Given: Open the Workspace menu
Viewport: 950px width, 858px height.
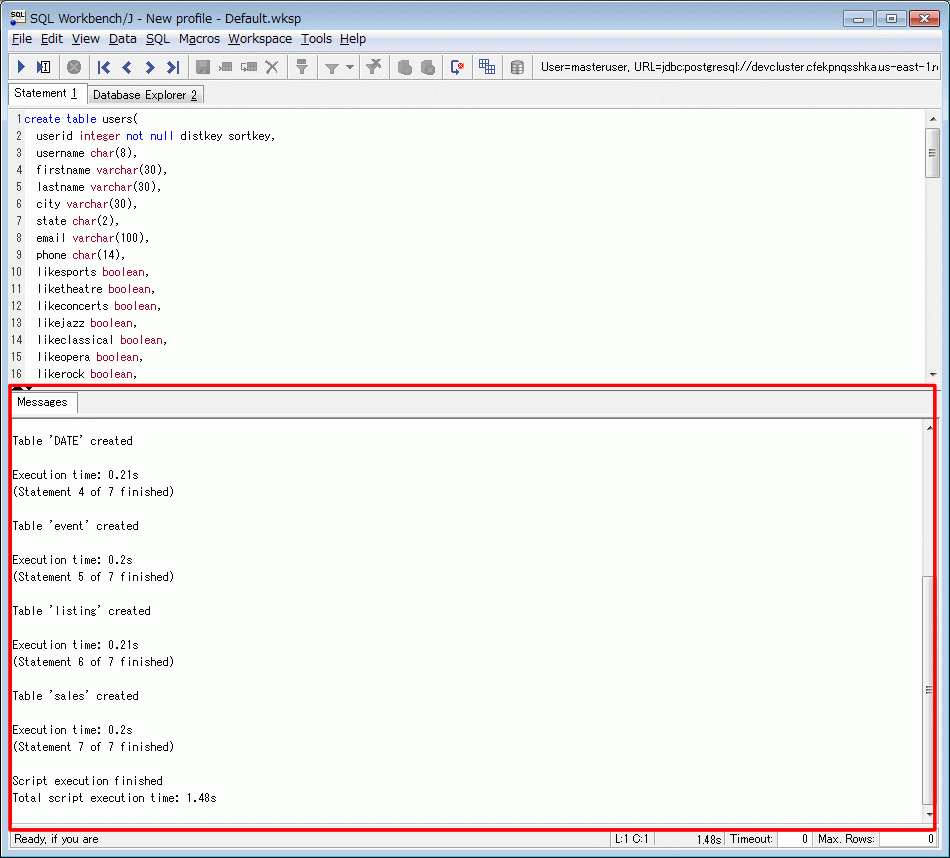Looking at the screenshot, I should pos(260,39).
